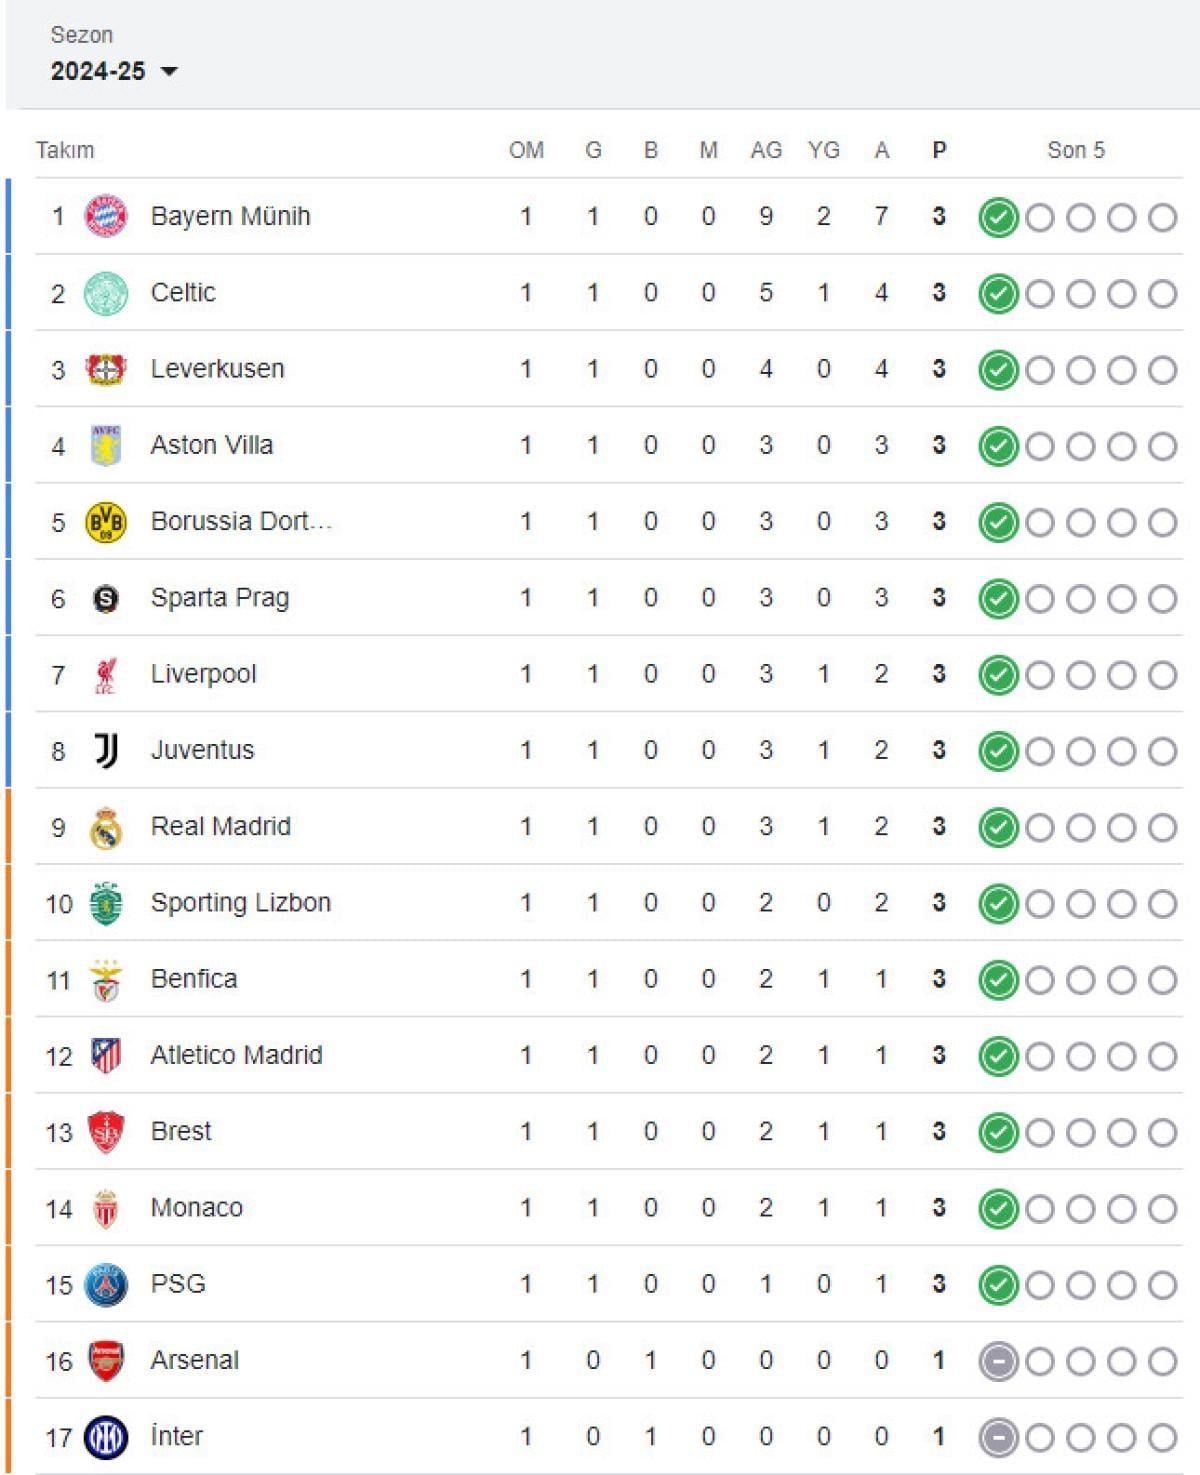Screen dimensions: 1200x1475
Task: Click the Juventus logo icon
Action: point(106,750)
